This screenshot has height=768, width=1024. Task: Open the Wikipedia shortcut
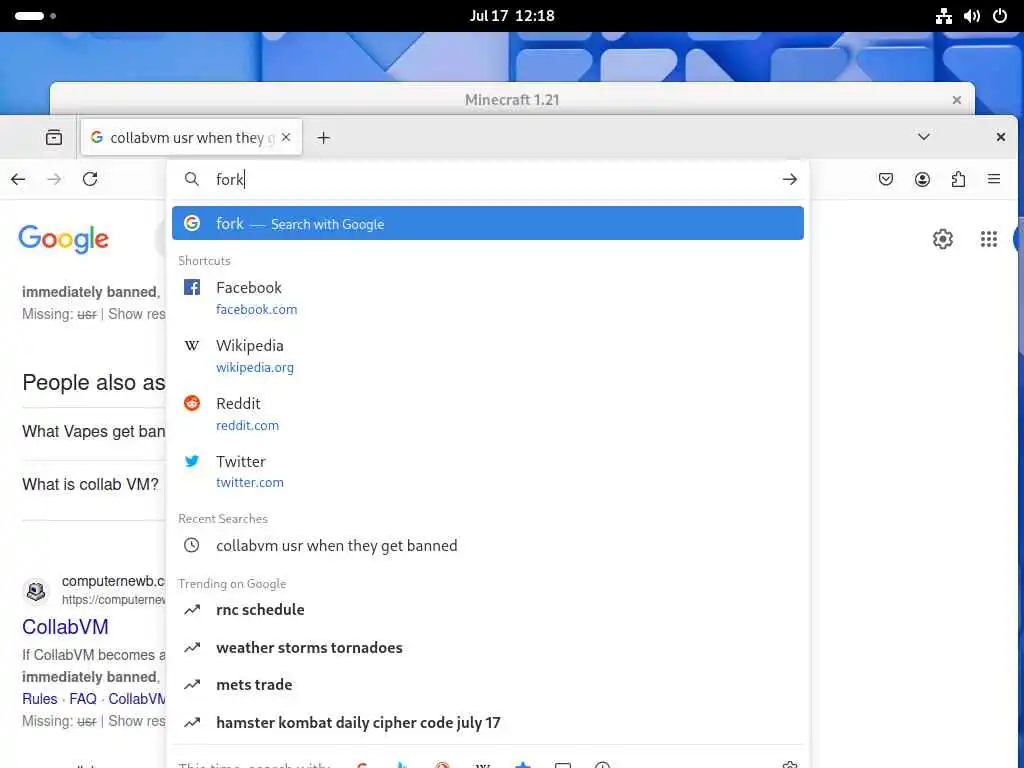click(x=488, y=356)
